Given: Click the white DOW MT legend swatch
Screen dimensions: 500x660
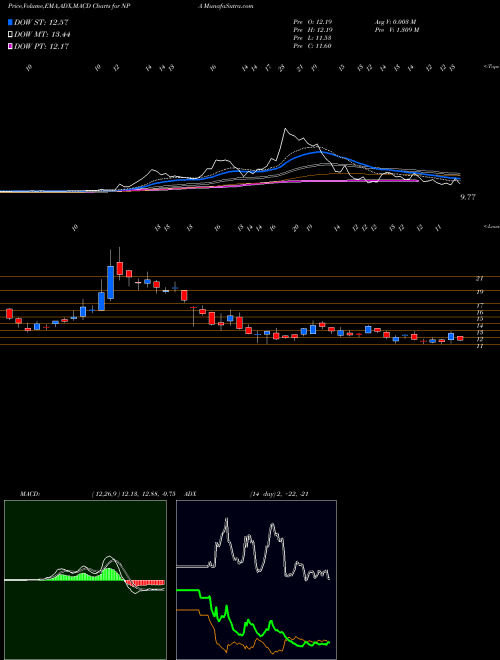Looking at the screenshot, I should [11, 35].
